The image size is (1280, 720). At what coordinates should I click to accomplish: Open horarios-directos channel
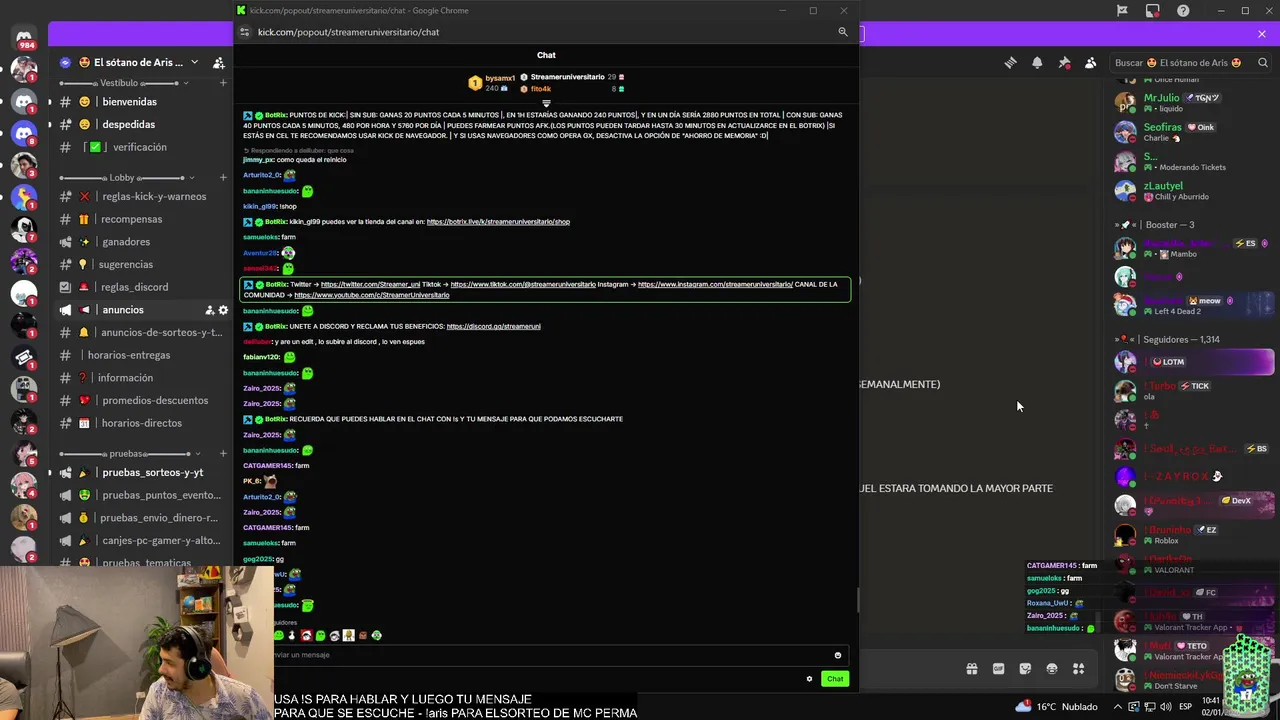(140, 423)
